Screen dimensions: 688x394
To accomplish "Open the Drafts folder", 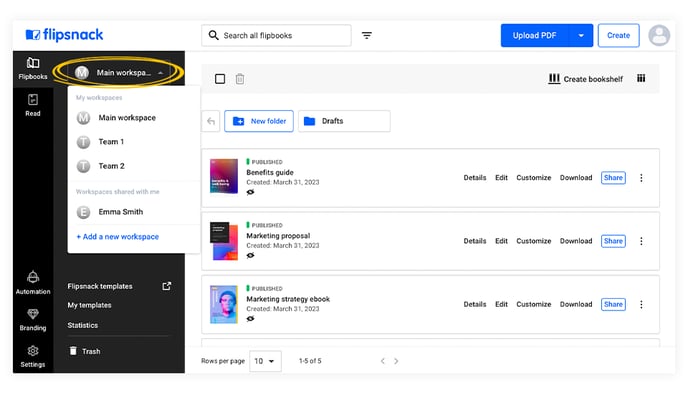I will (344, 121).
